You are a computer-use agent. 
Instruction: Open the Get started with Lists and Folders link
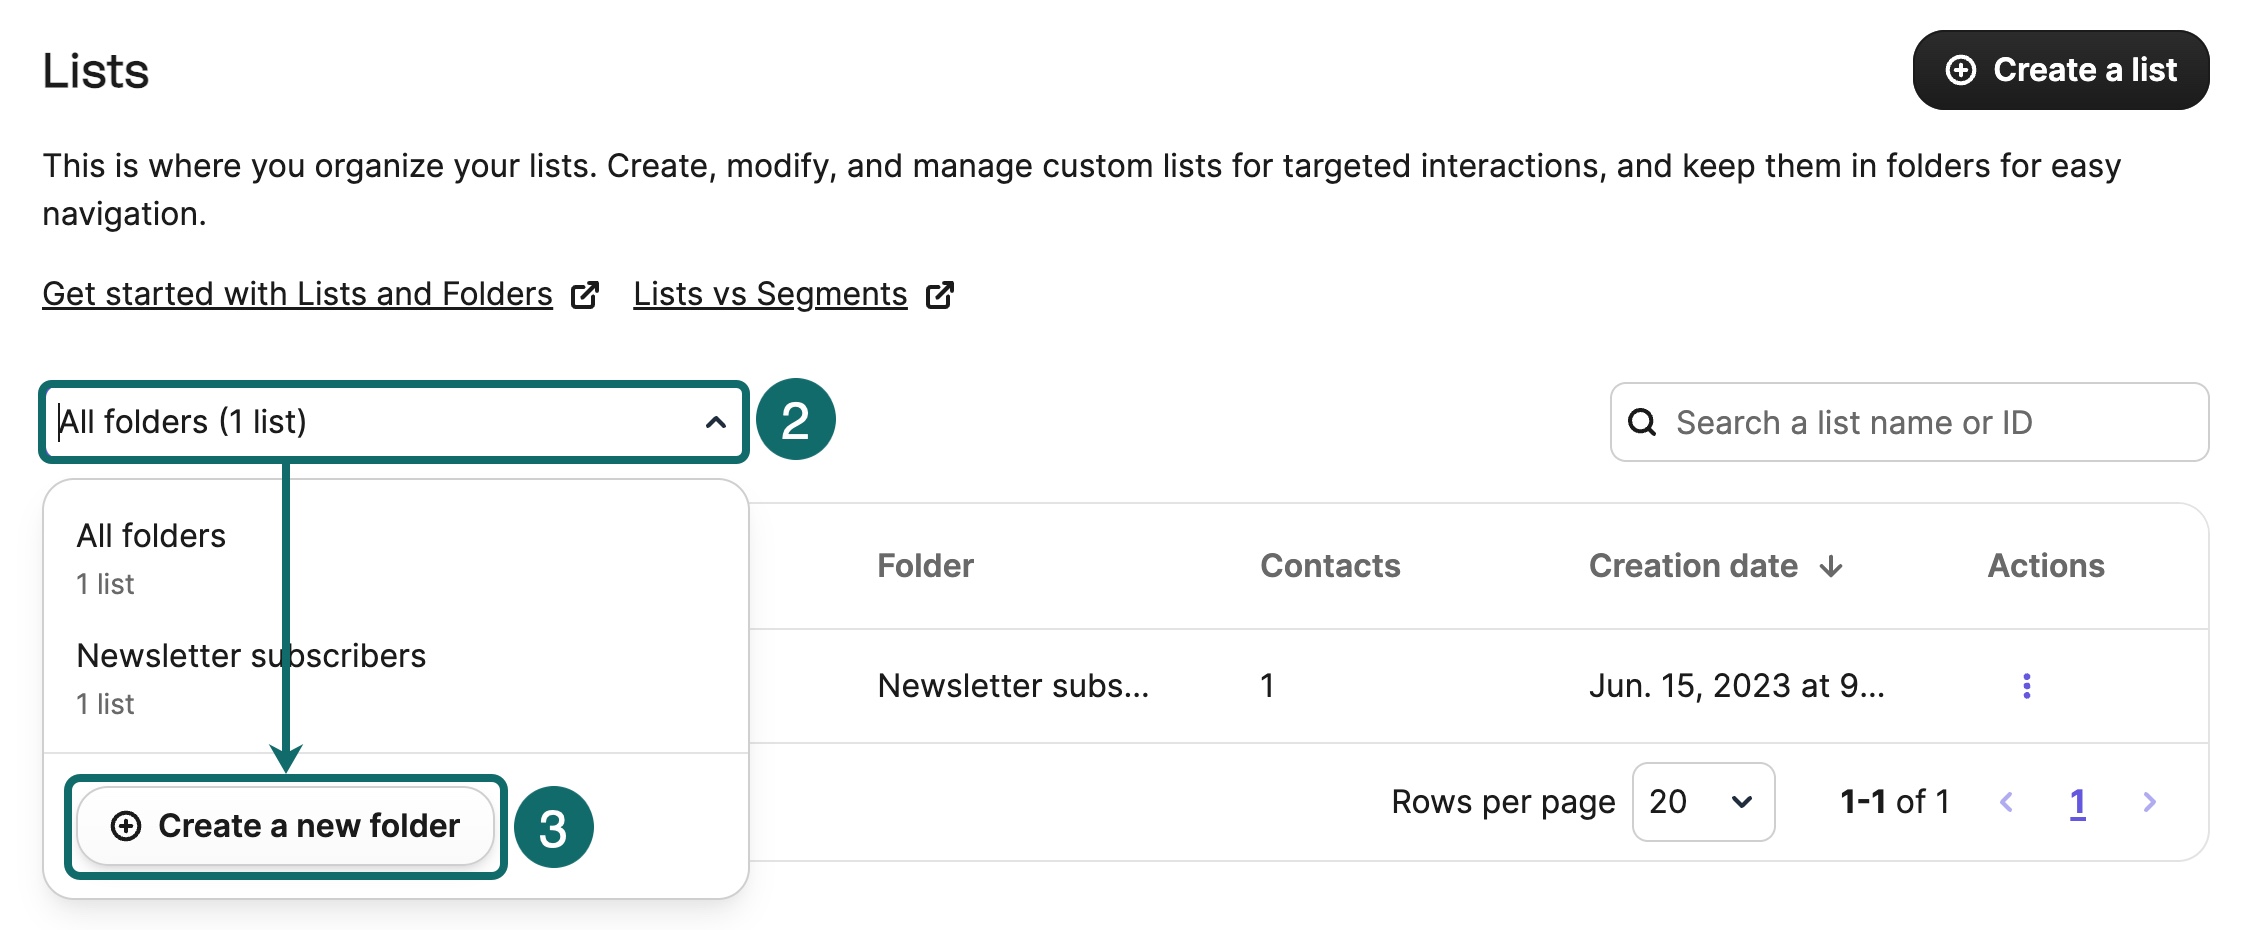click(297, 294)
